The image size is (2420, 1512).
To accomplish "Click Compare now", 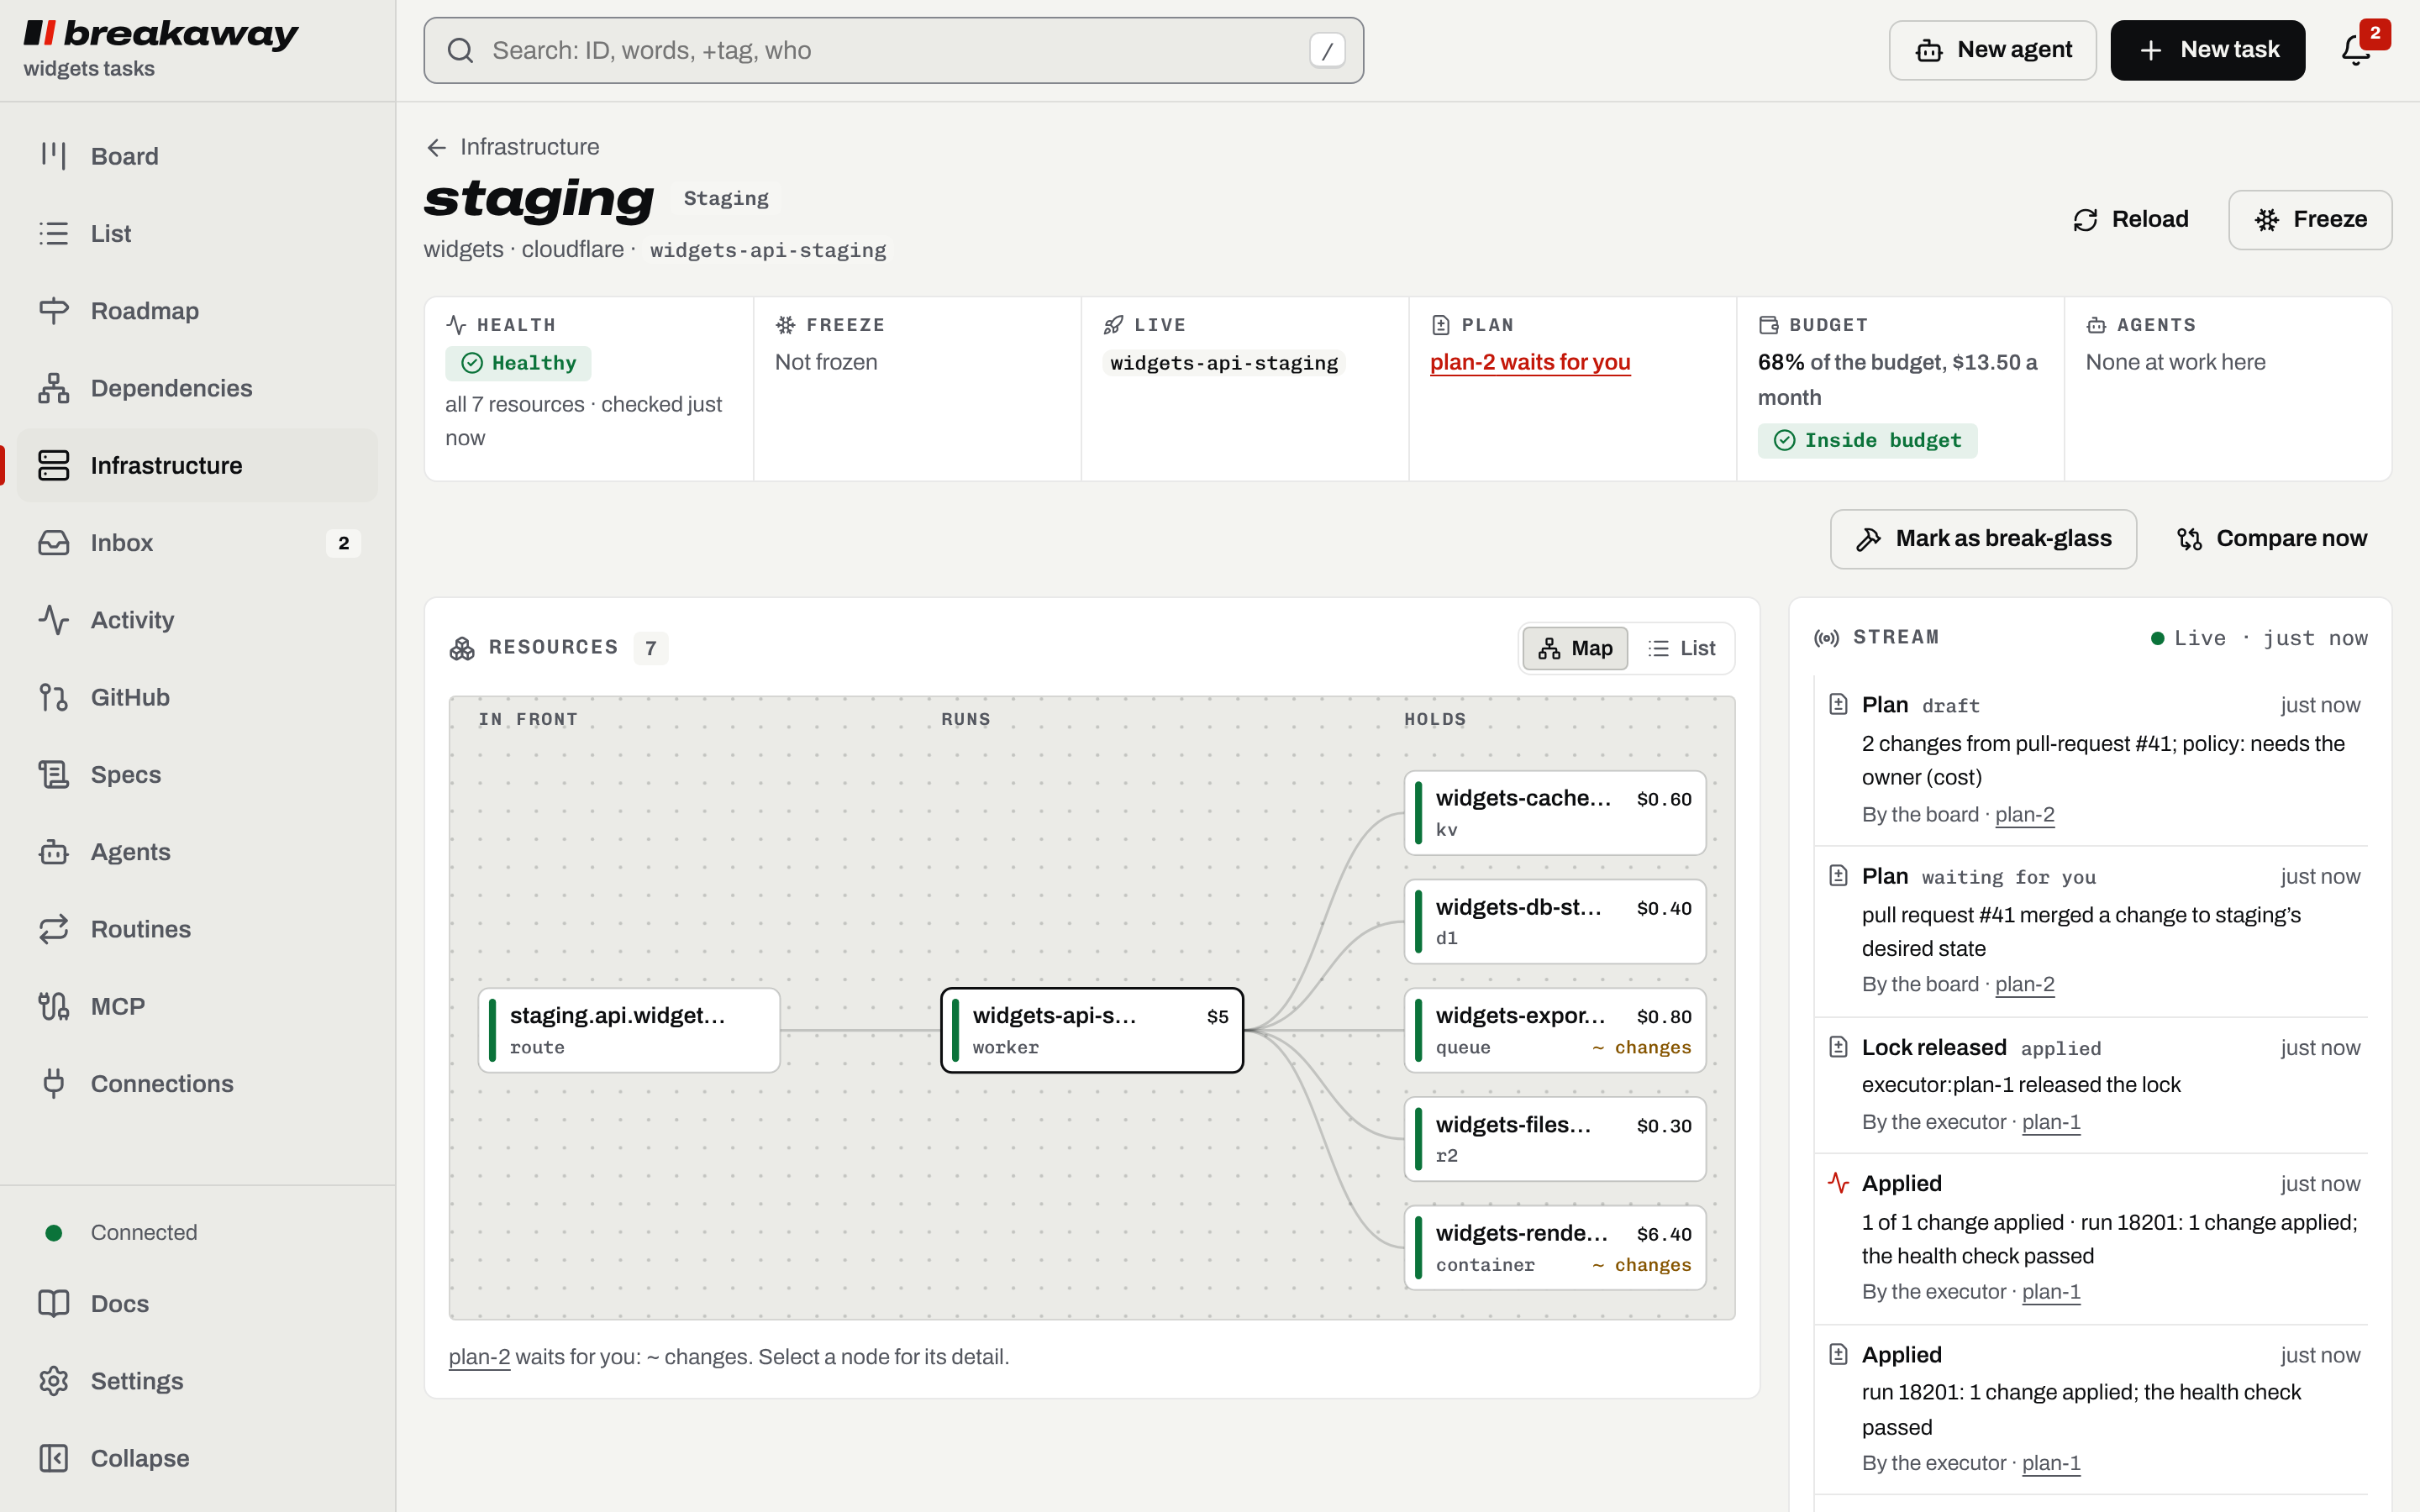I will 2272,539.
